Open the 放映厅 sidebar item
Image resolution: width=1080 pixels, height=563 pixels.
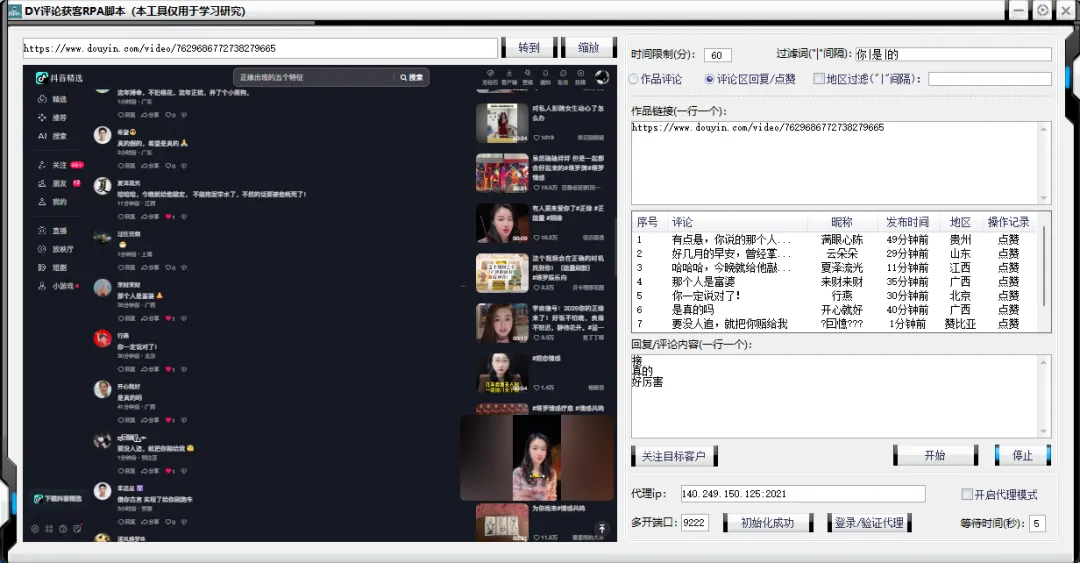coord(55,249)
